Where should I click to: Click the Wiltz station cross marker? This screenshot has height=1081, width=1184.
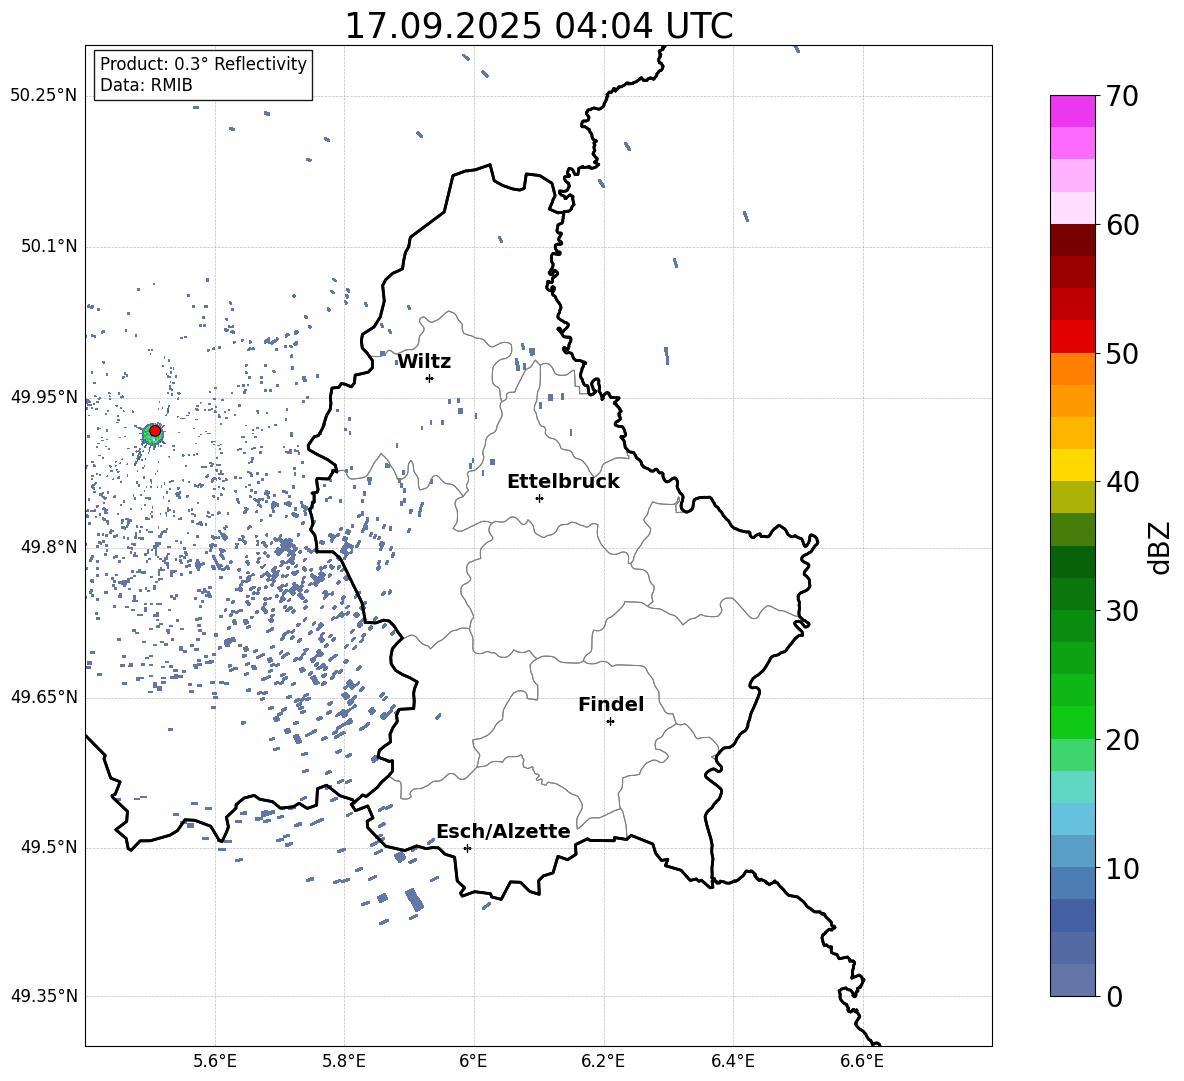coord(430,378)
